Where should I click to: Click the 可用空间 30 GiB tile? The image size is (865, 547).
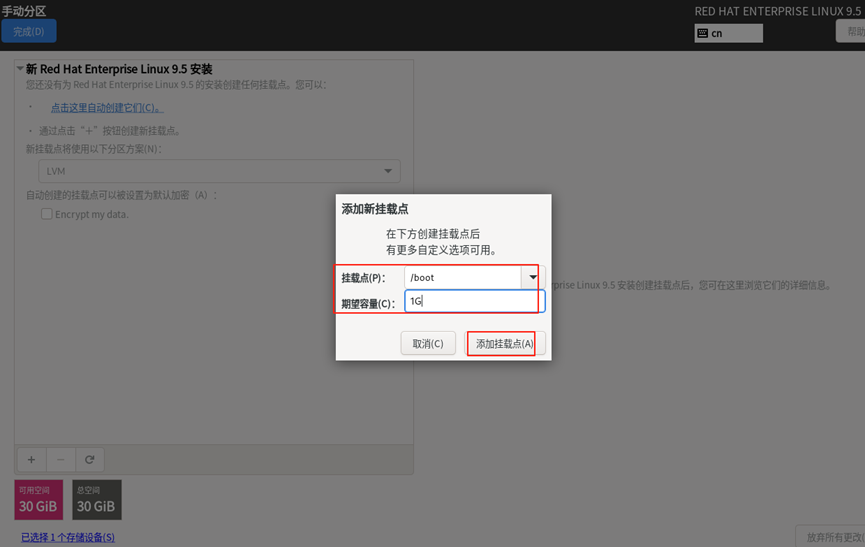click(38, 500)
